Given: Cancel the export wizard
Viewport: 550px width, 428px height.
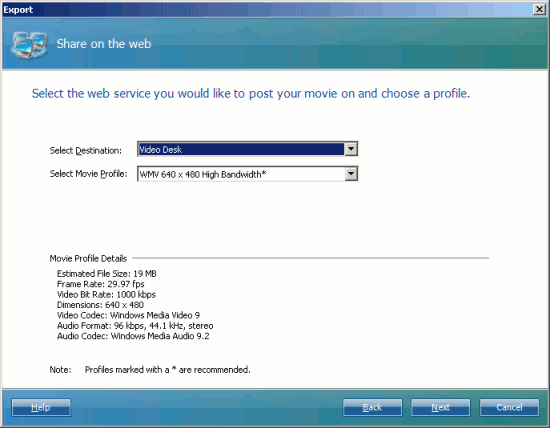Looking at the screenshot, I should [509, 407].
